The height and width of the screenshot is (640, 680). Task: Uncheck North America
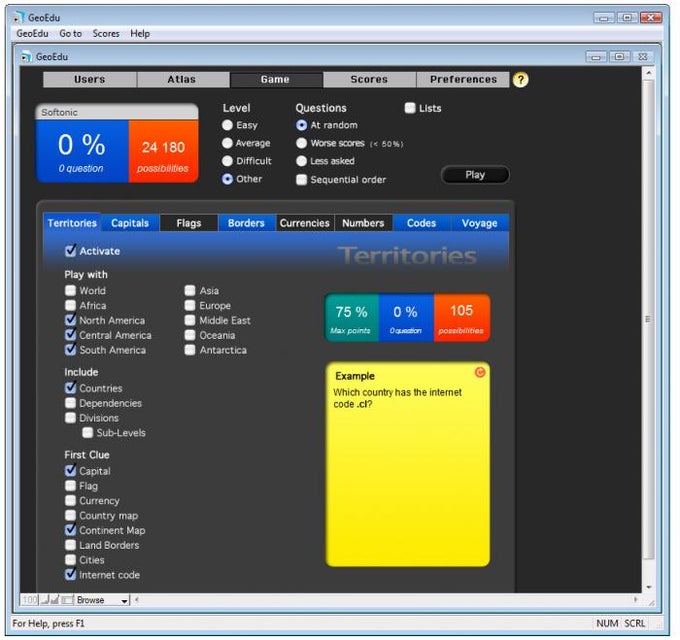(70, 320)
